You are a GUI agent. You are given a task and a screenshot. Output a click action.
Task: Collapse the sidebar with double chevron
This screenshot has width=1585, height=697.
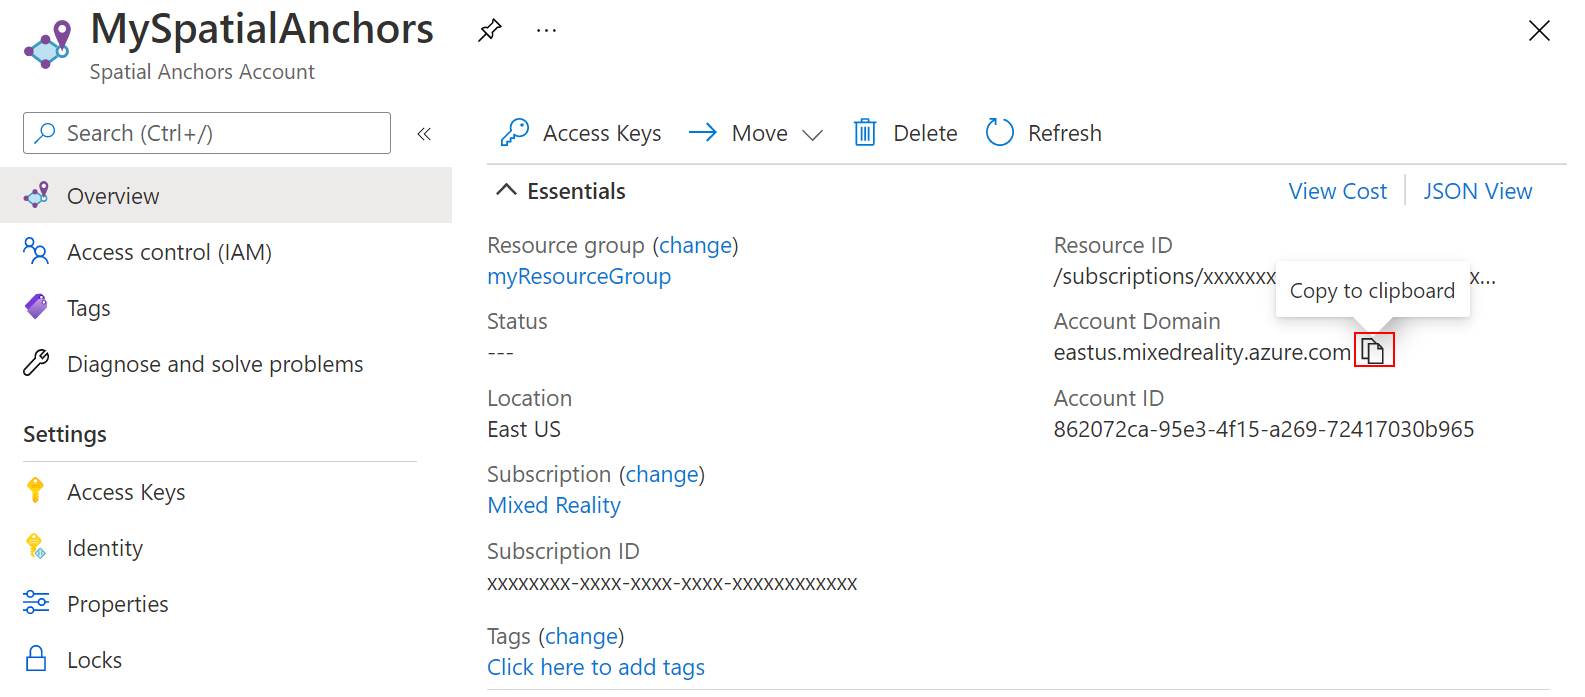[x=424, y=133]
